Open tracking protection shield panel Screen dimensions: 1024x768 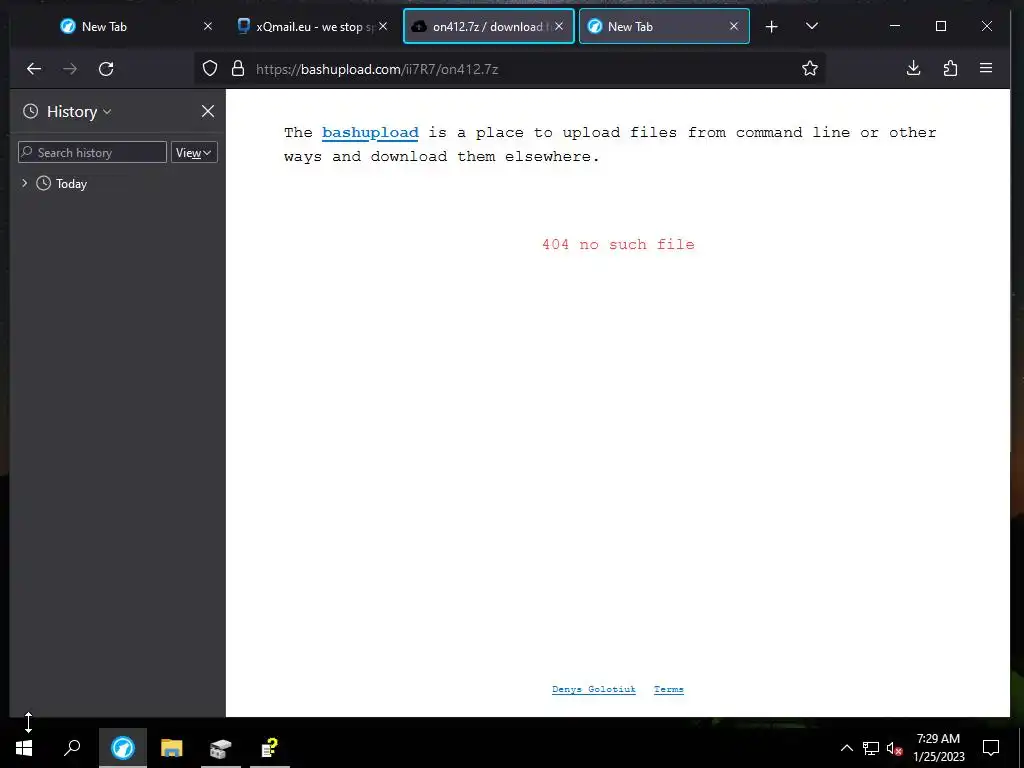pos(210,69)
